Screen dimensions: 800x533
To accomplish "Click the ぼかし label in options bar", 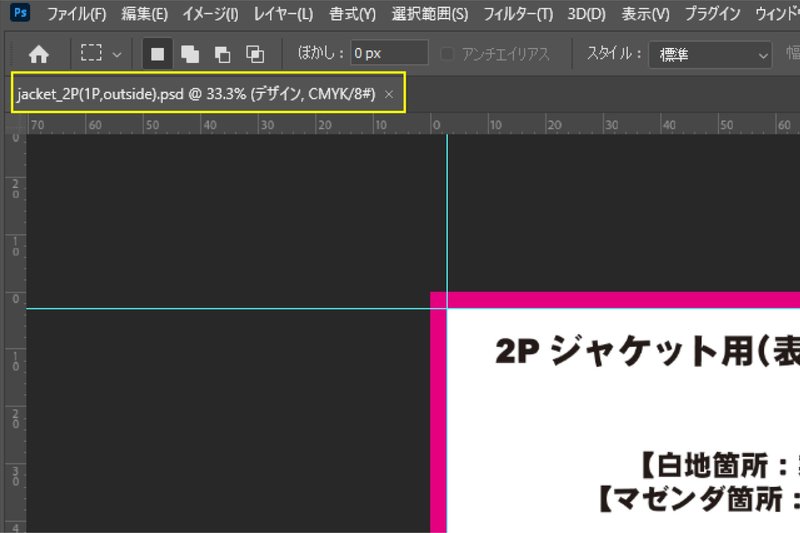I will (x=320, y=53).
